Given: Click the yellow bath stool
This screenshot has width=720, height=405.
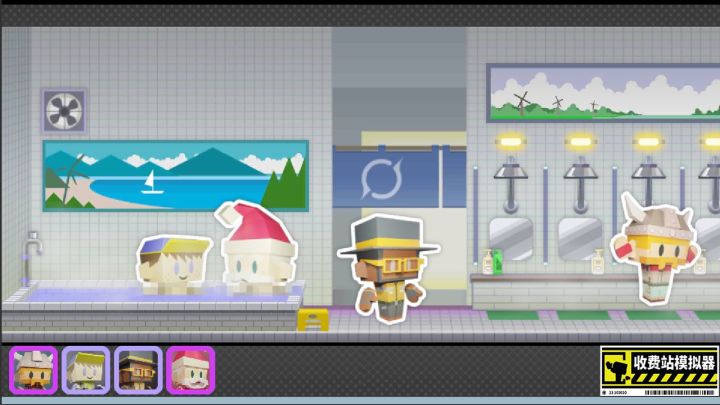Looking at the screenshot, I should (x=313, y=320).
